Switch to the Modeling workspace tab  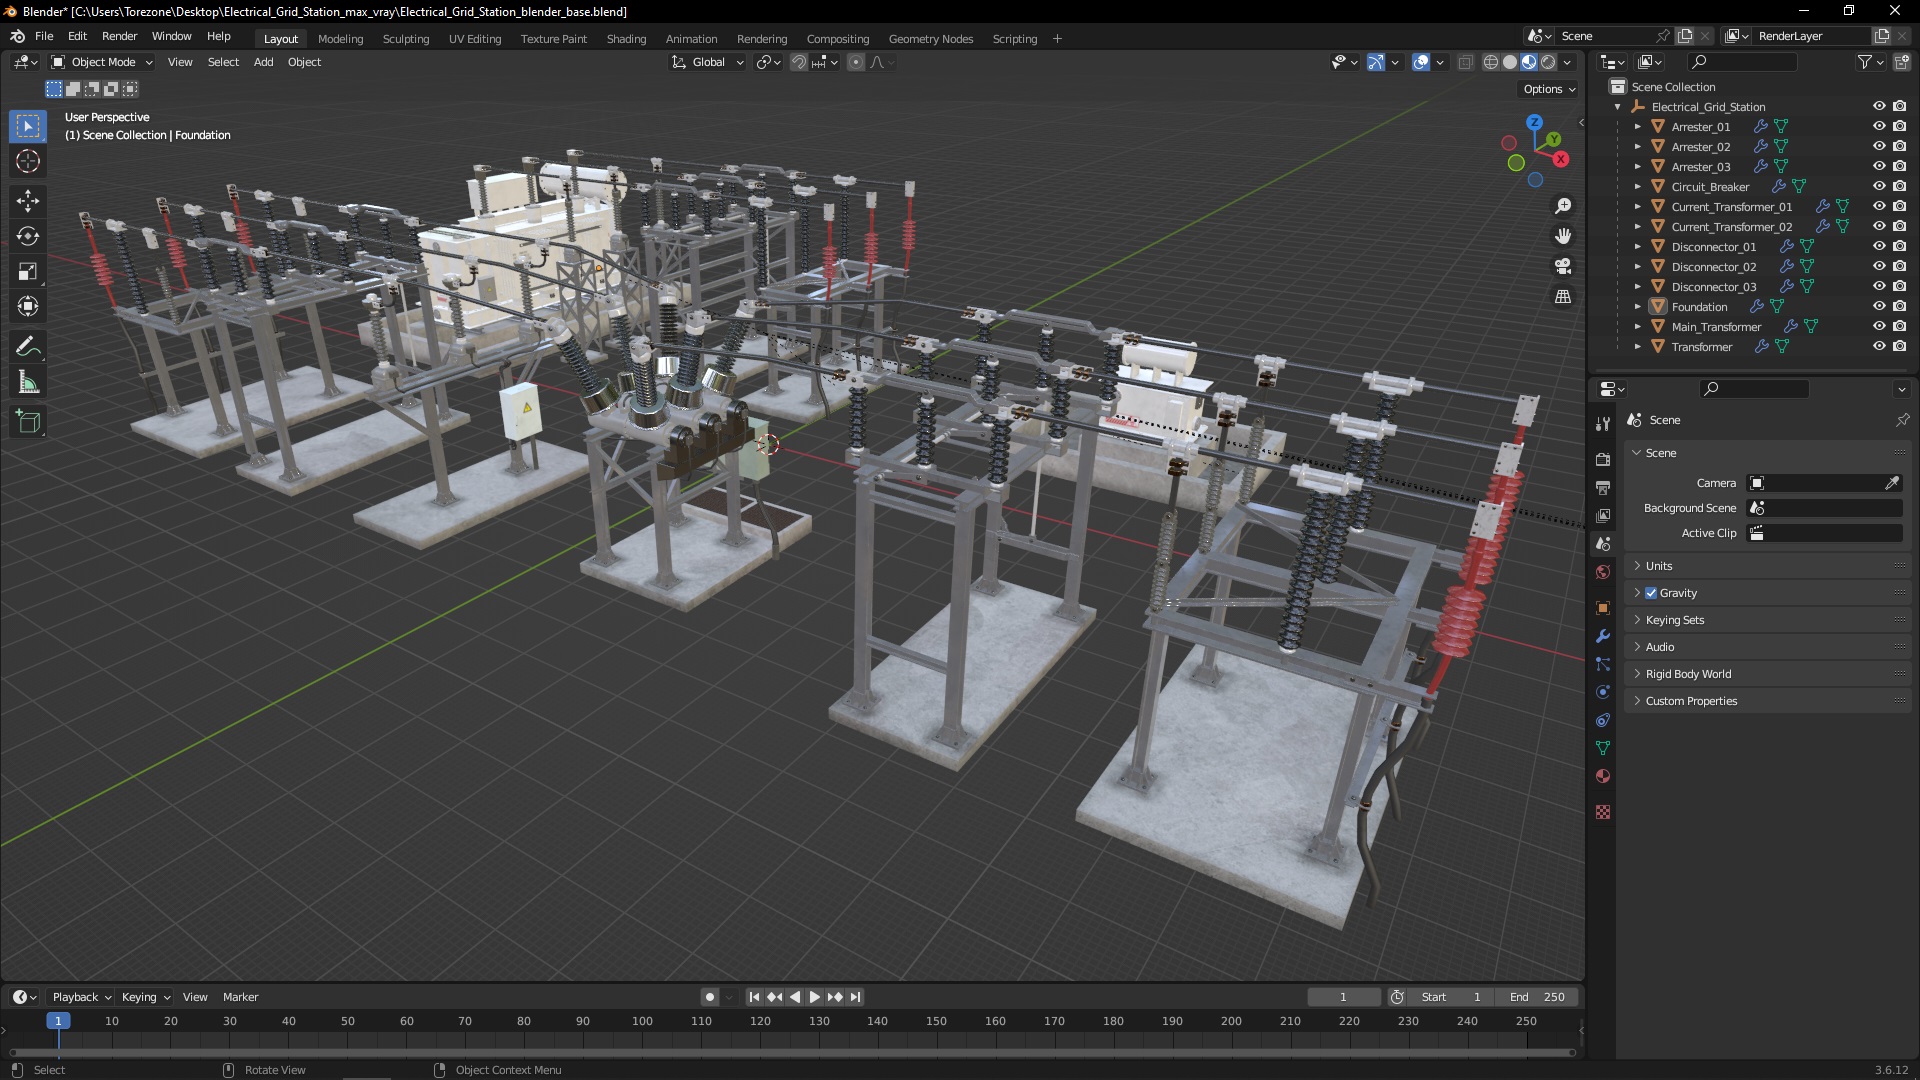coord(340,39)
